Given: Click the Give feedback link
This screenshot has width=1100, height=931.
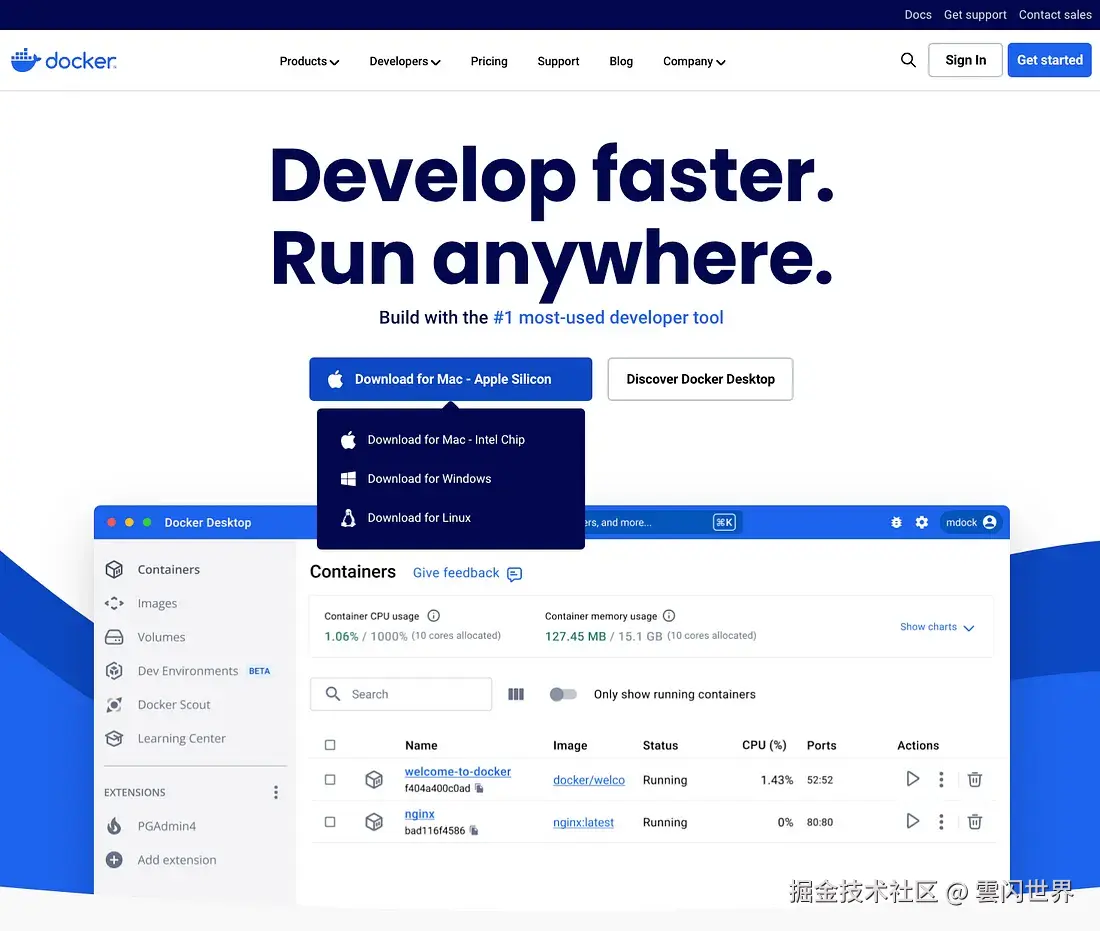Looking at the screenshot, I should click(456, 572).
